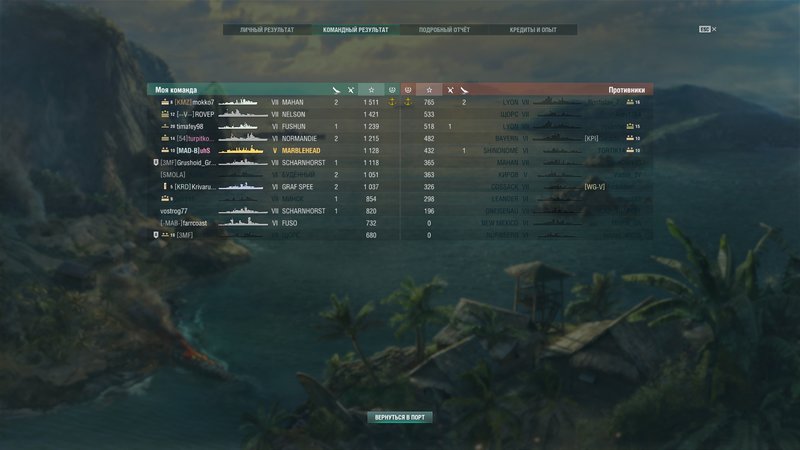Click enemy team's smiley karma column icon
800x450 pixels.
(408, 90)
